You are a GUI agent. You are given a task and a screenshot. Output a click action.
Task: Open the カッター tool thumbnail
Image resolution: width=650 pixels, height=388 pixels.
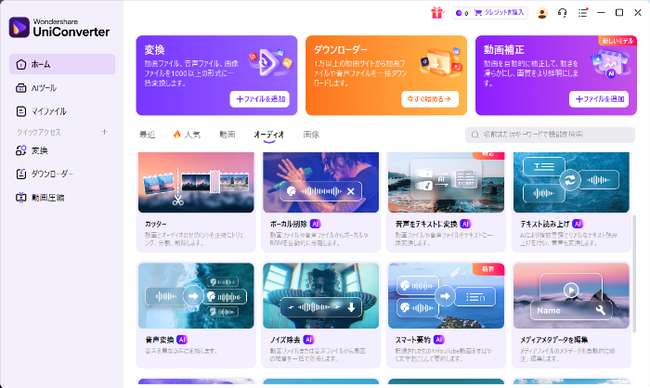coord(196,182)
